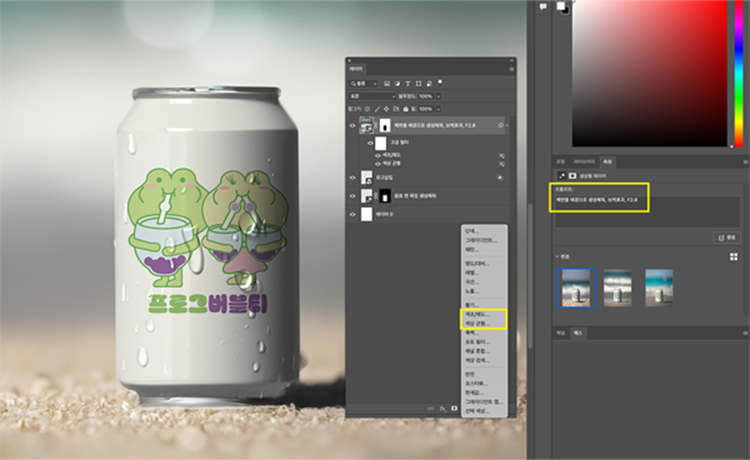Open 색상 균형 filter blending options icon

(x=502, y=164)
